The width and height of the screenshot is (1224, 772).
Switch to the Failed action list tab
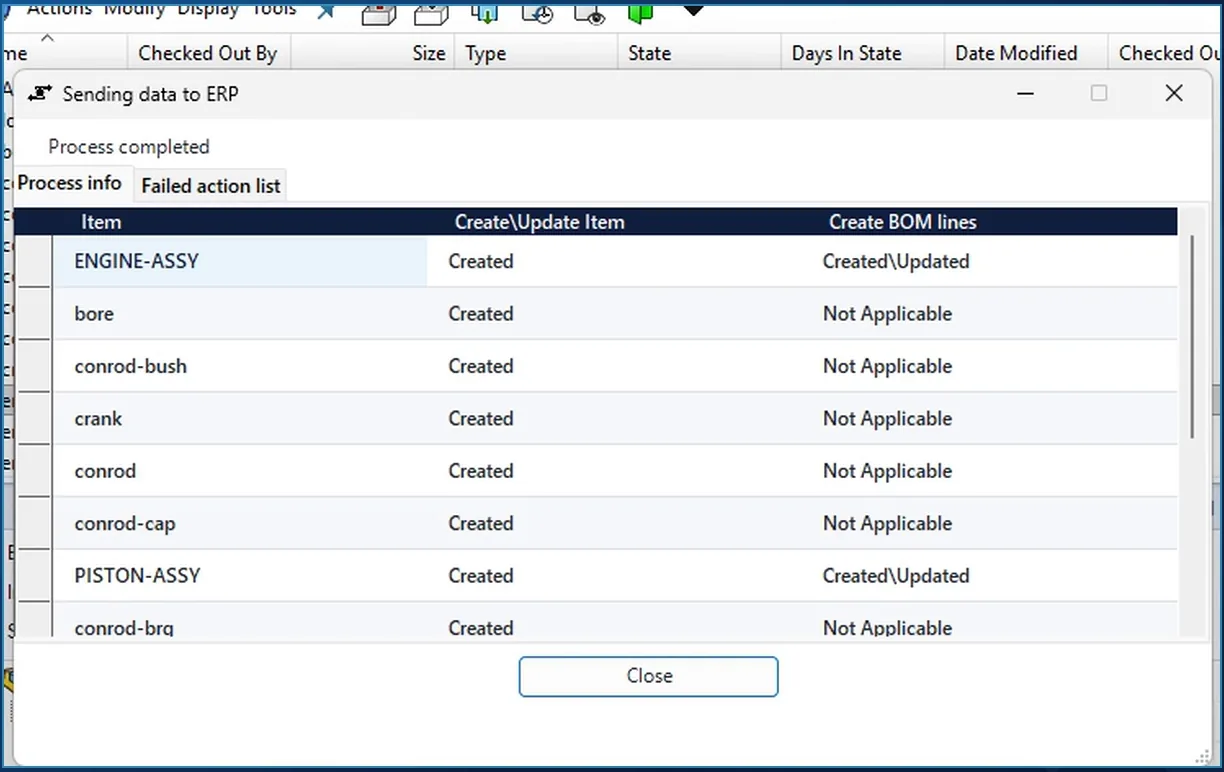coord(211,185)
